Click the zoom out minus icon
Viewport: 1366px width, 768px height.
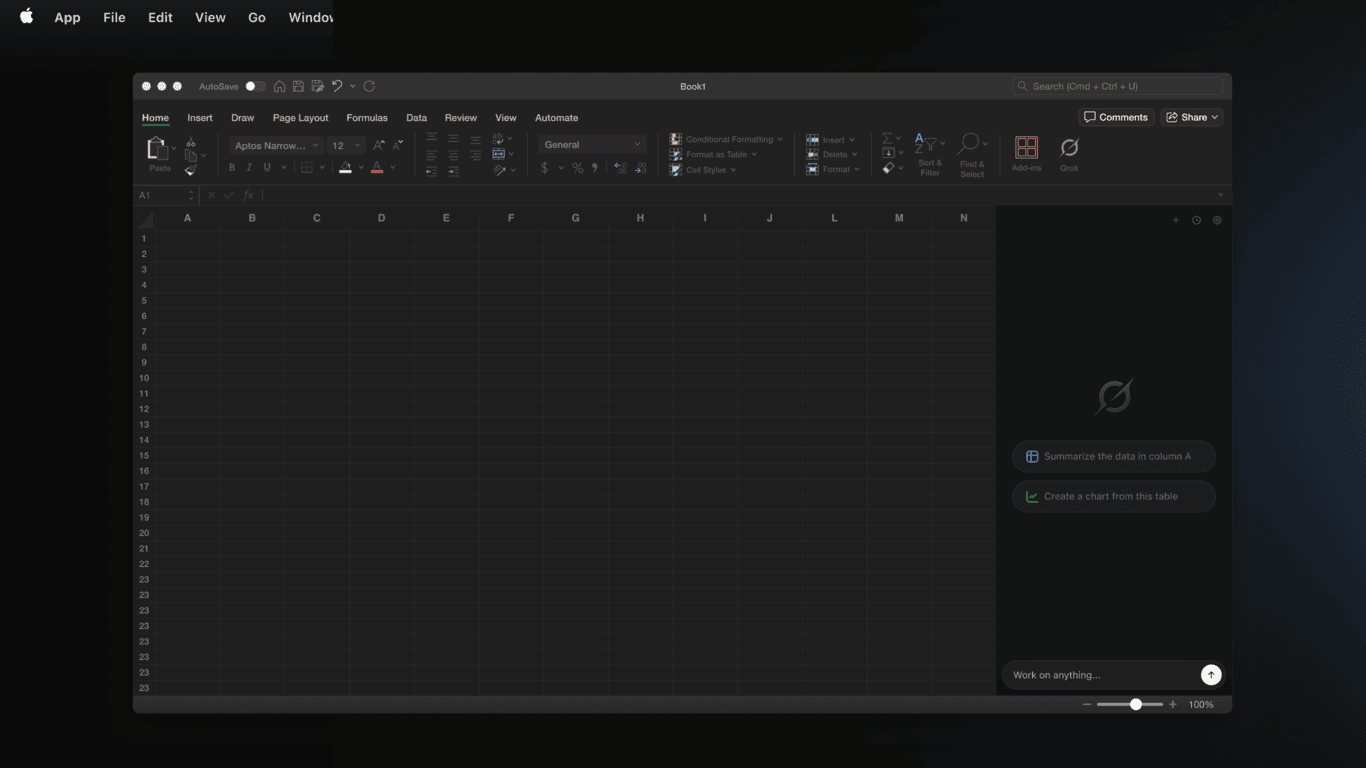(1087, 705)
